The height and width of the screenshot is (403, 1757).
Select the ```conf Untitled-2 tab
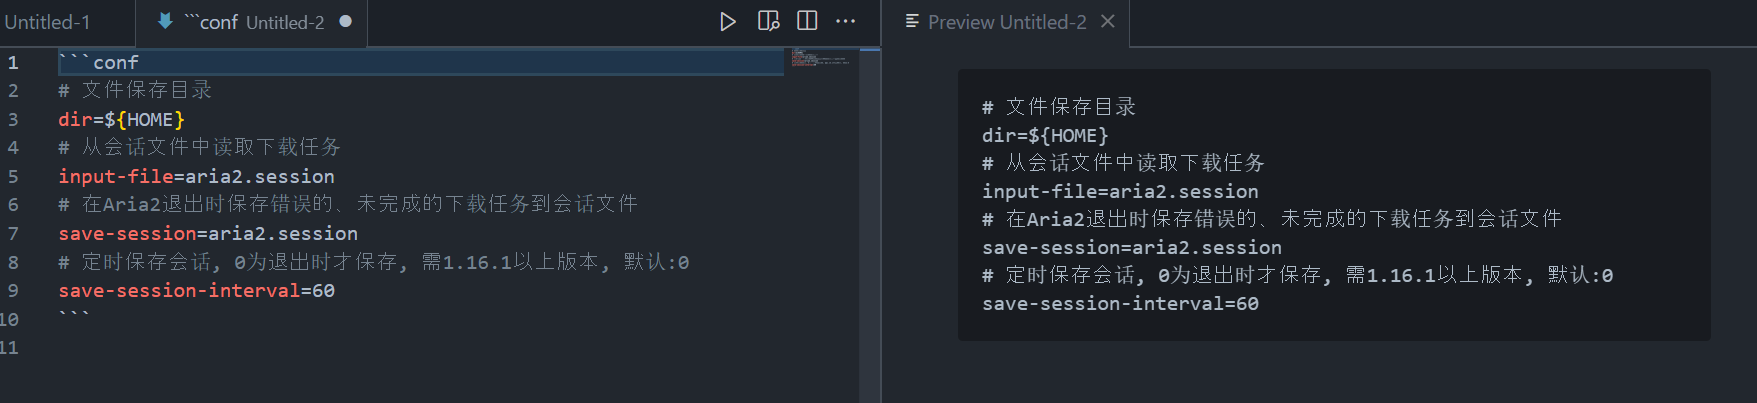(251, 22)
